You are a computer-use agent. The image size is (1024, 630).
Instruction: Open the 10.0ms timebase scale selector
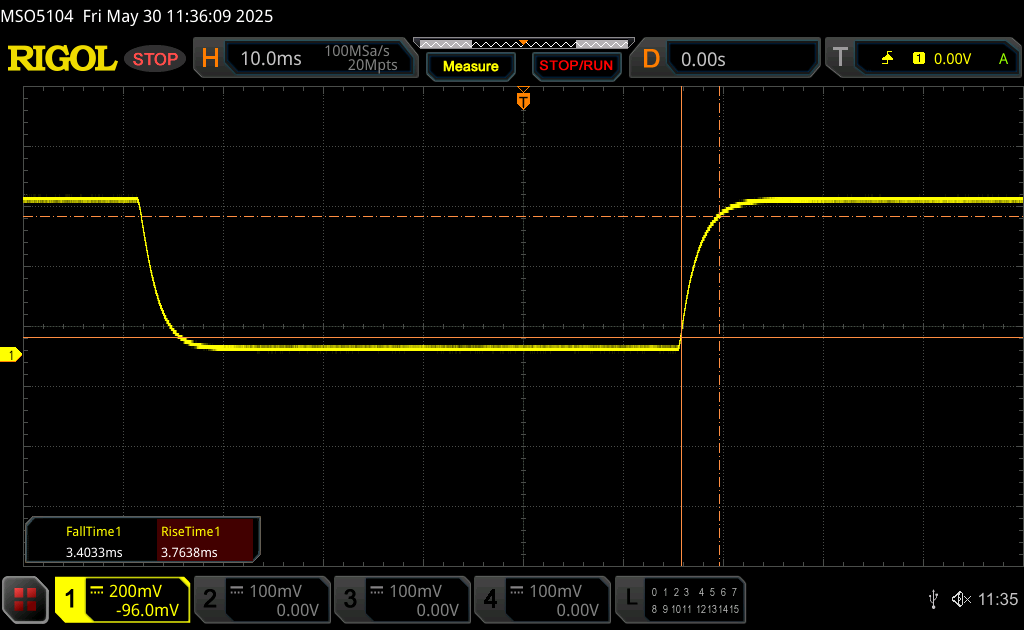point(271,59)
